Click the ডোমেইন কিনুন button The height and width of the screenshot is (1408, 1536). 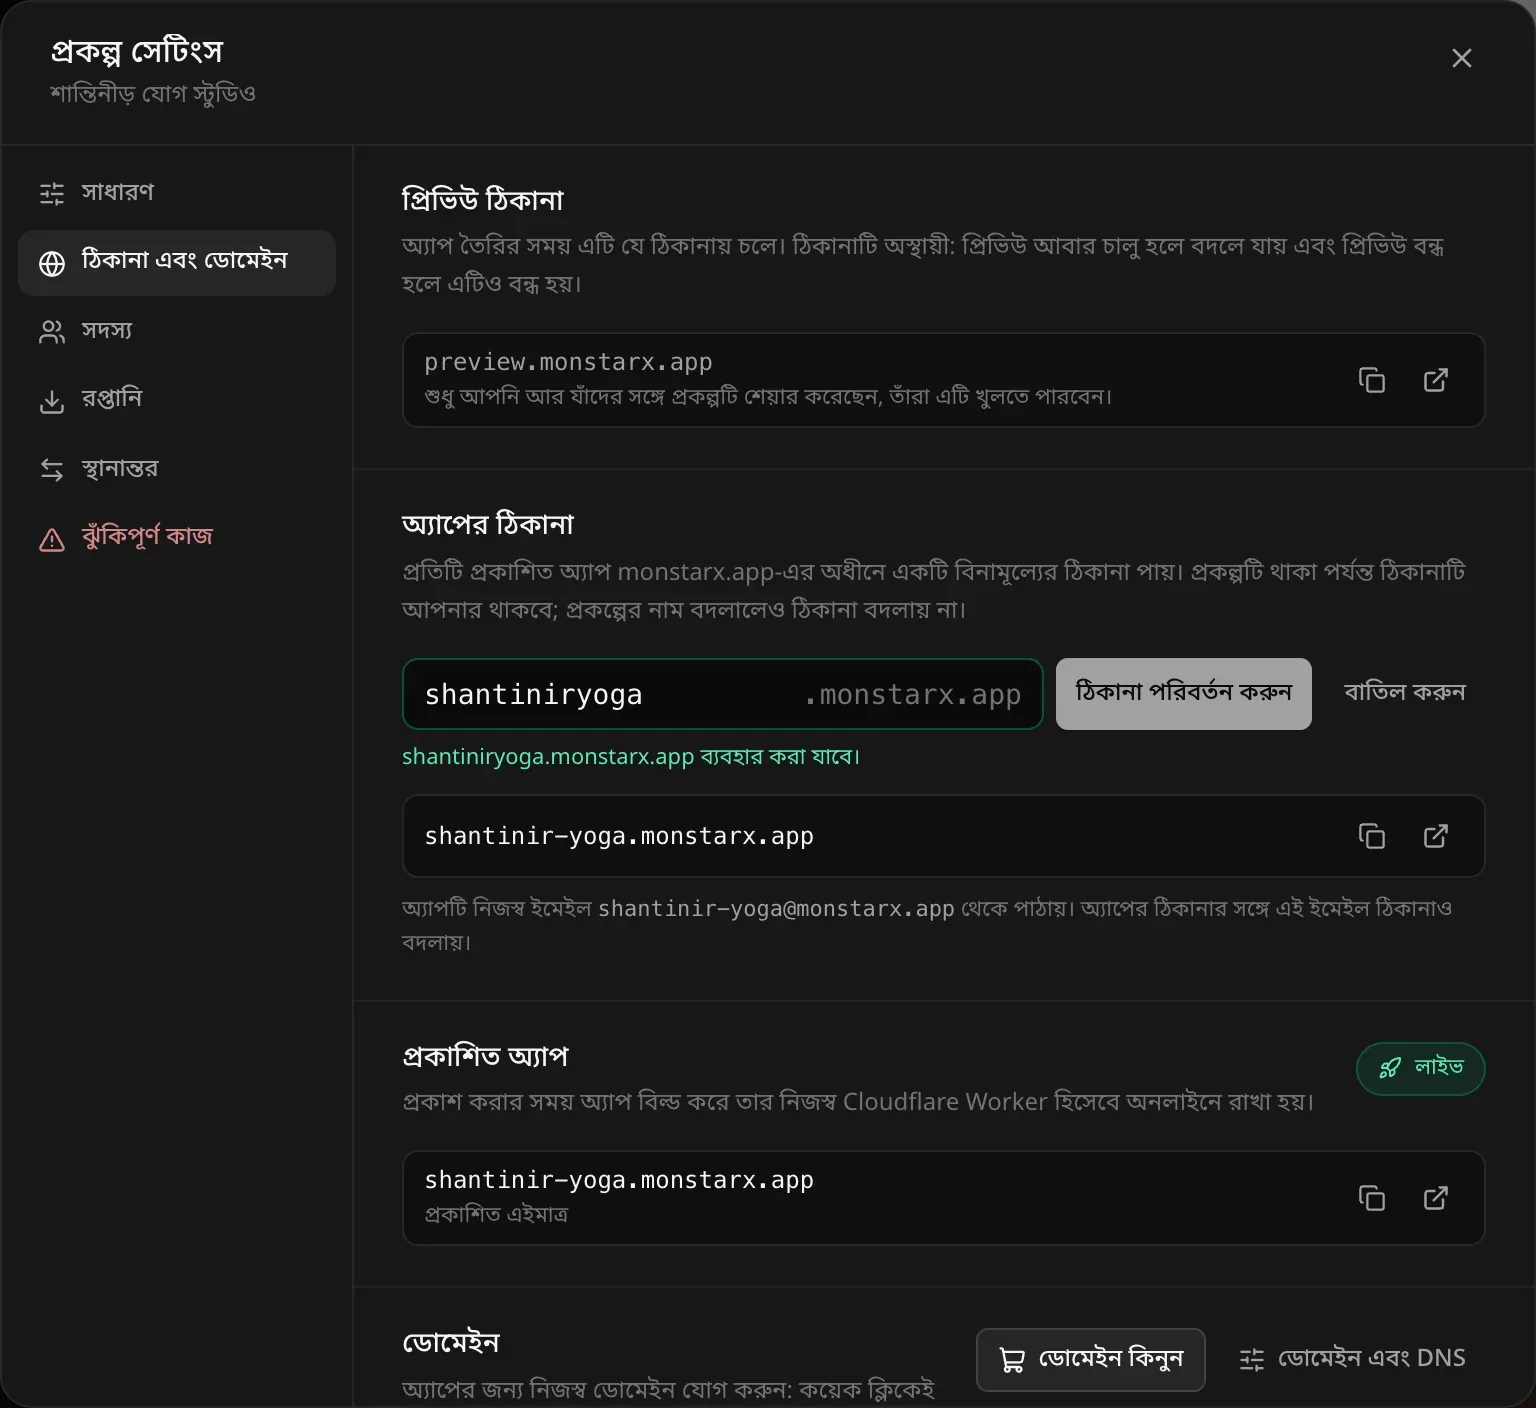[1090, 1359]
